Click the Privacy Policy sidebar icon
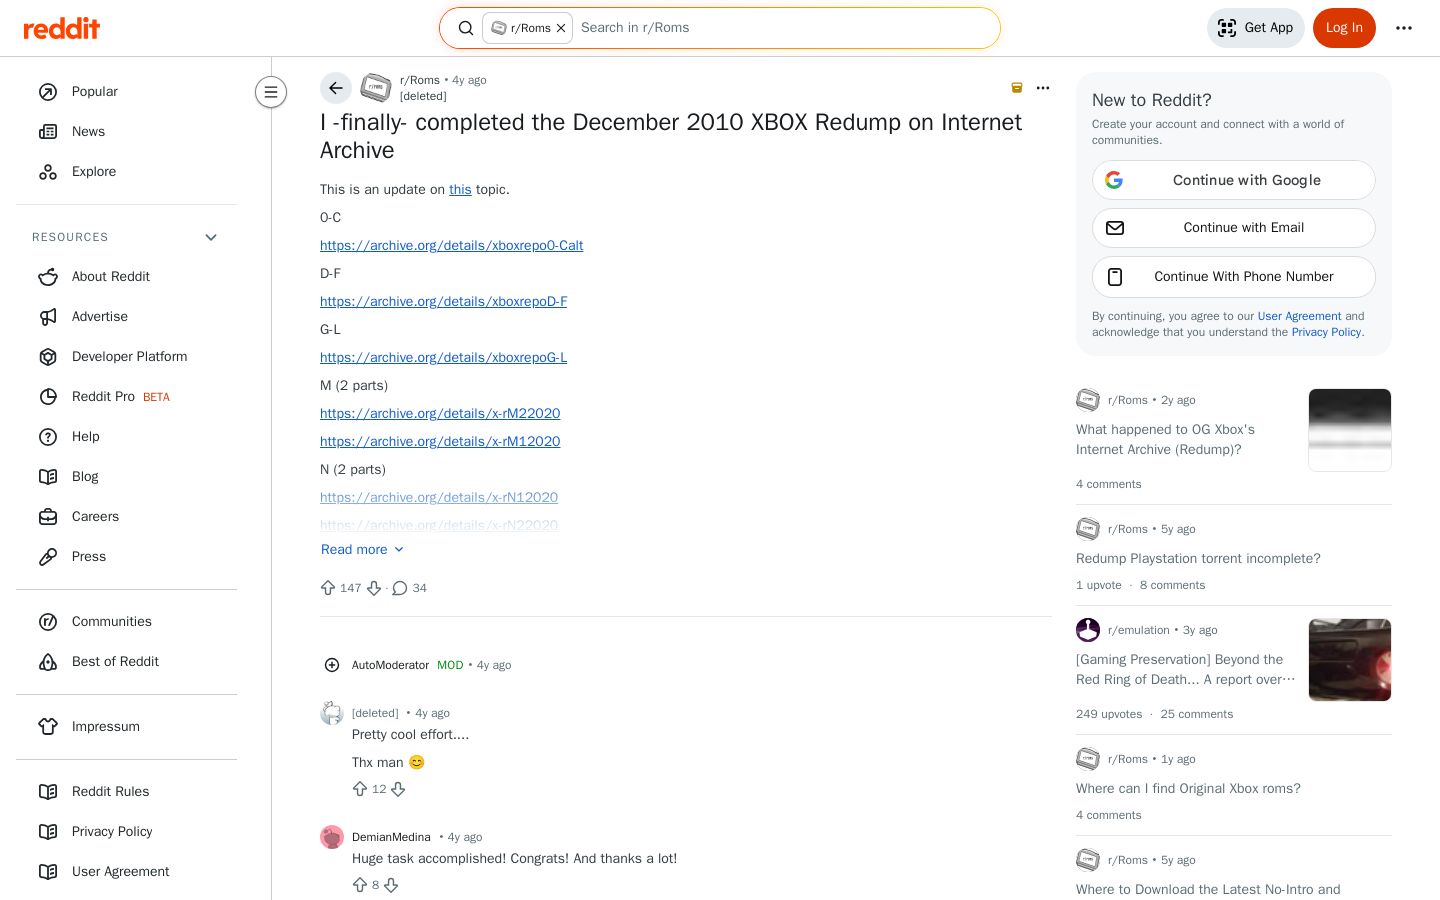This screenshot has width=1440, height=900. point(48,832)
